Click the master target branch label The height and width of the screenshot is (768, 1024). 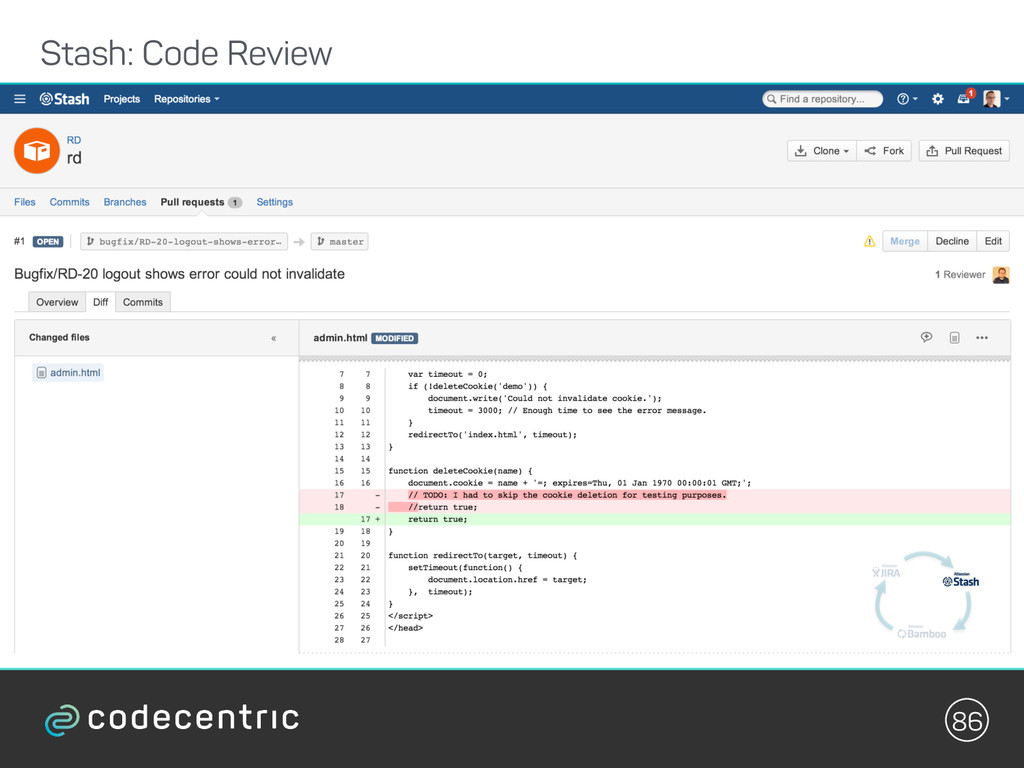point(340,242)
